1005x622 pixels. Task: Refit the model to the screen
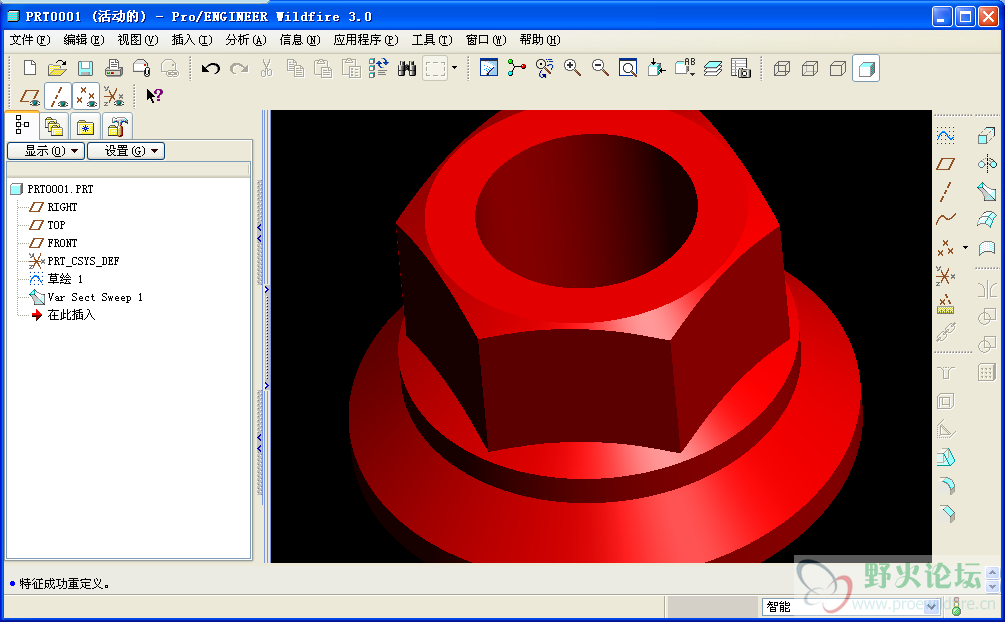coord(628,68)
